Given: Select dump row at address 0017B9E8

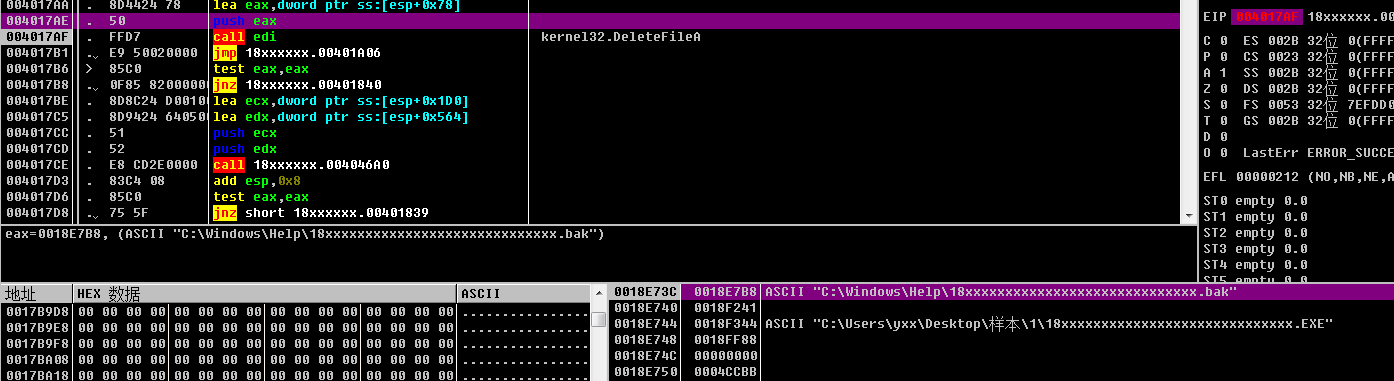Looking at the screenshot, I should [296, 328].
